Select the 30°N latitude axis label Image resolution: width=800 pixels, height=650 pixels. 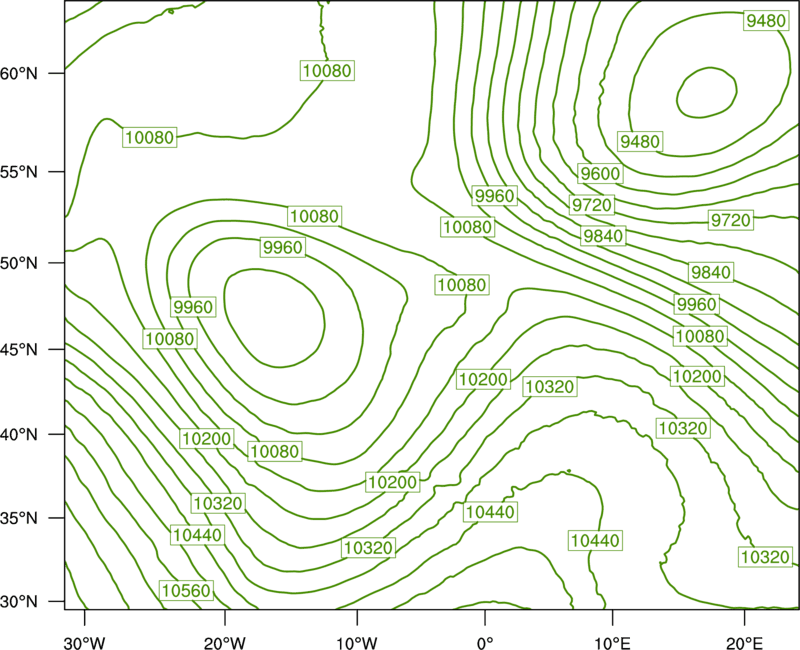pos(19,602)
